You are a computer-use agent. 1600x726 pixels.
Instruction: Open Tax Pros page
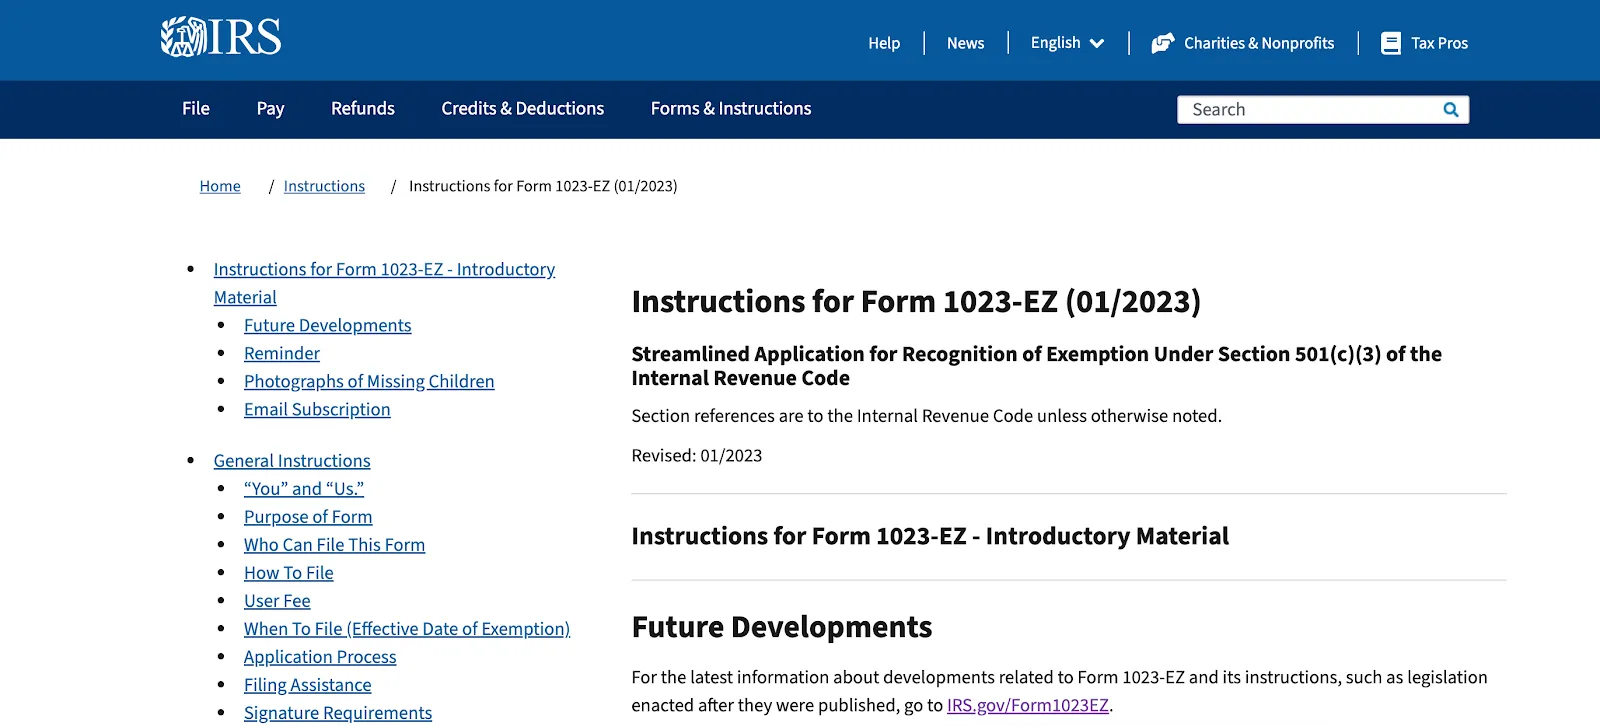pyautogui.click(x=1439, y=43)
